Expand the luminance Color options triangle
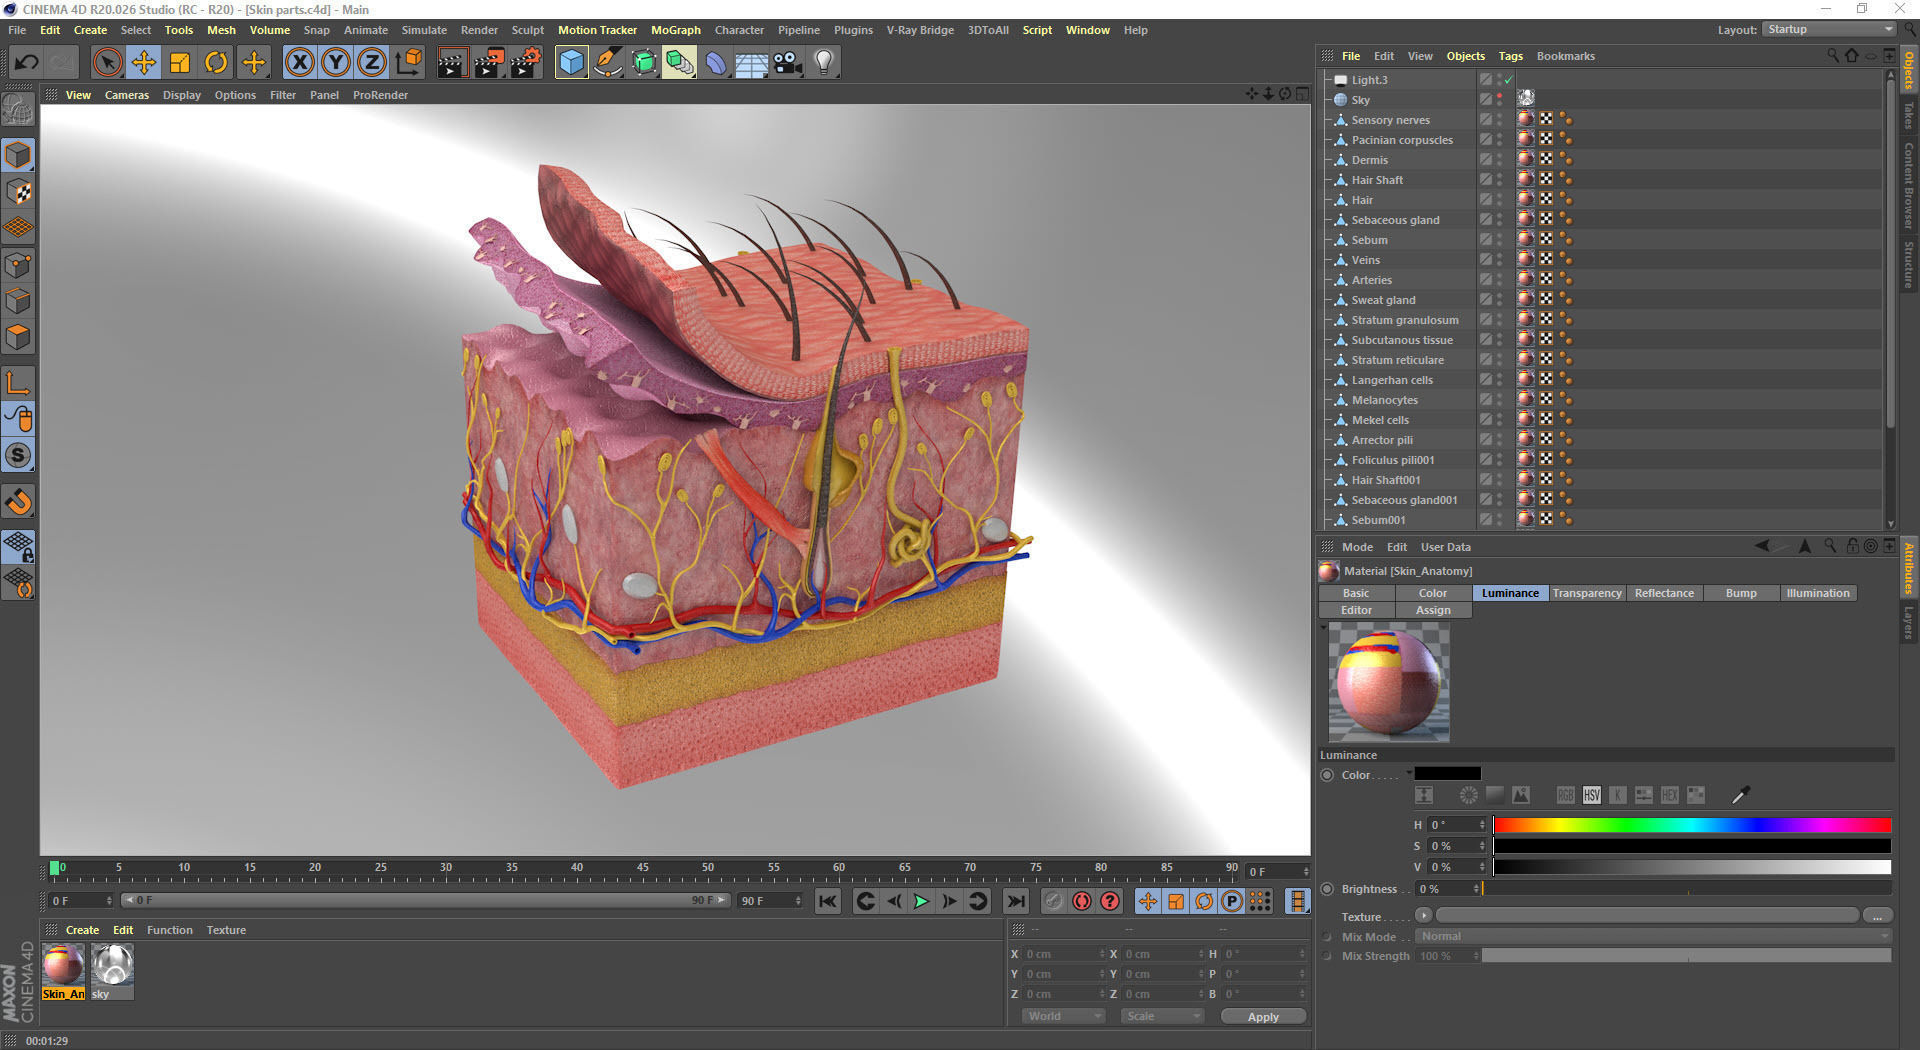 click(1409, 773)
